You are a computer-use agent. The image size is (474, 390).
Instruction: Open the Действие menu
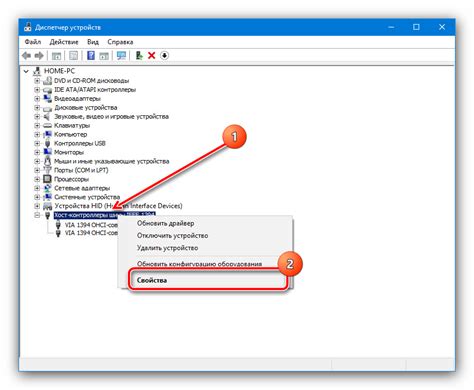click(64, 42)
